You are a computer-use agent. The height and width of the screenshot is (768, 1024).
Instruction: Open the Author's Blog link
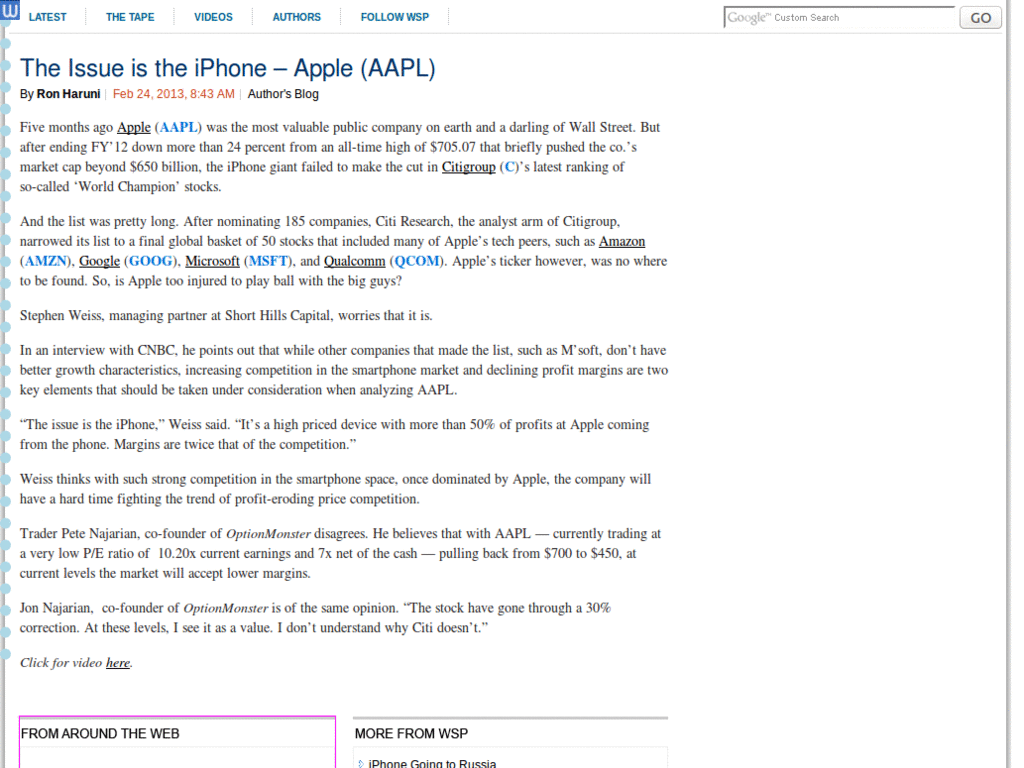point(283,94)
